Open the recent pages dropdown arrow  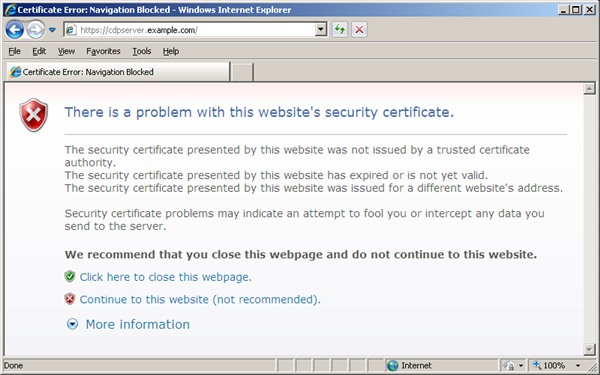(x=52, y=30)
